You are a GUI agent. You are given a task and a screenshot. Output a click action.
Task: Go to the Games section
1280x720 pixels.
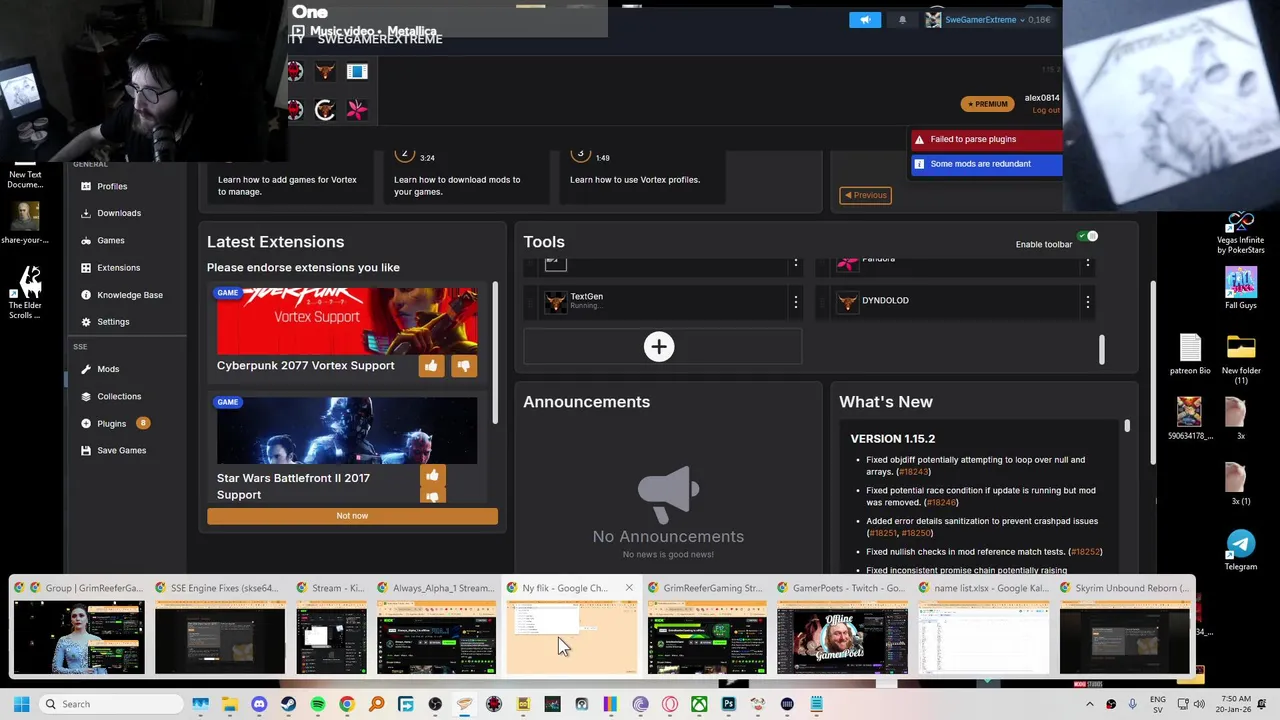[x=110, y=240]
